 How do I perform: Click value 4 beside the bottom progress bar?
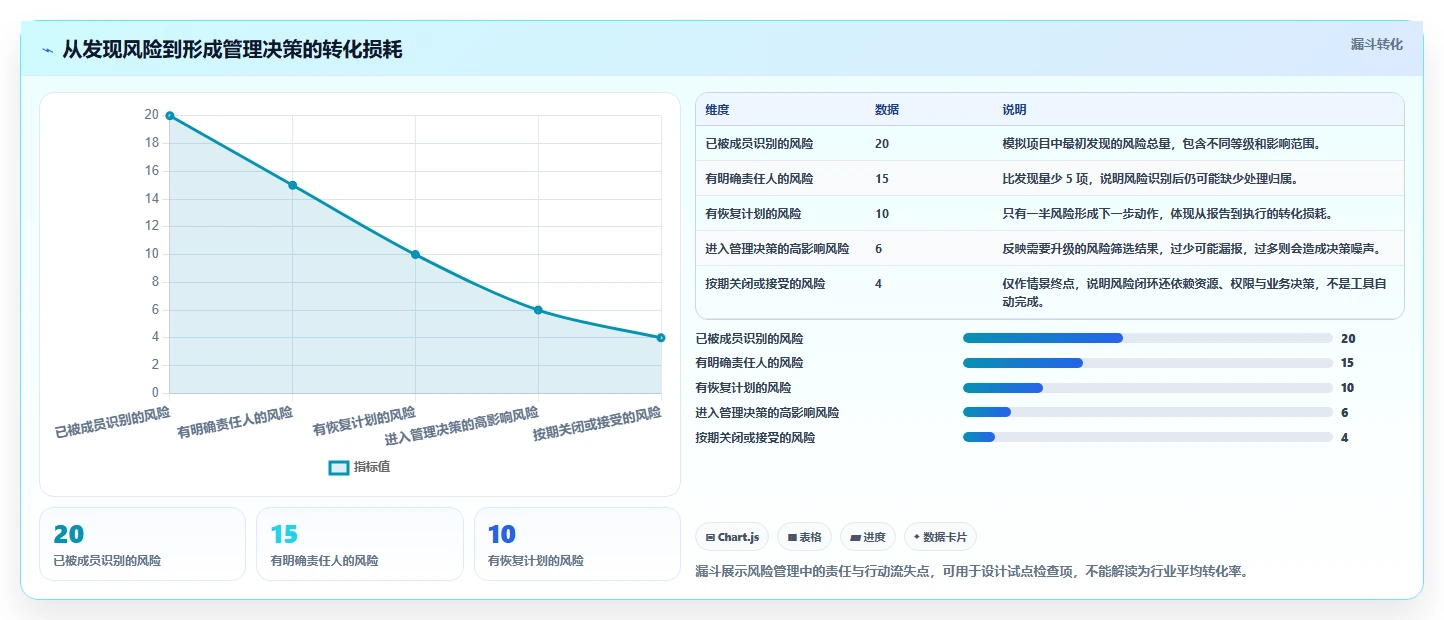(1345, 438)
